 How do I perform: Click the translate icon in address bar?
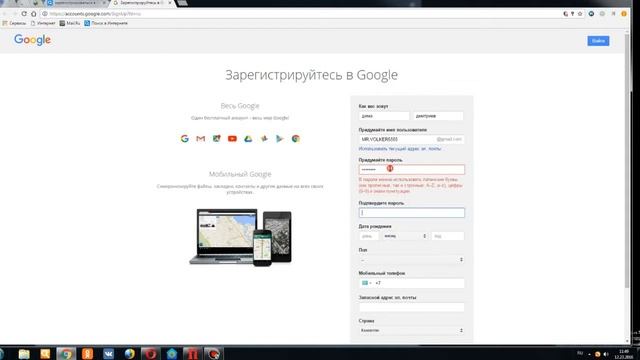coord(566,14)
